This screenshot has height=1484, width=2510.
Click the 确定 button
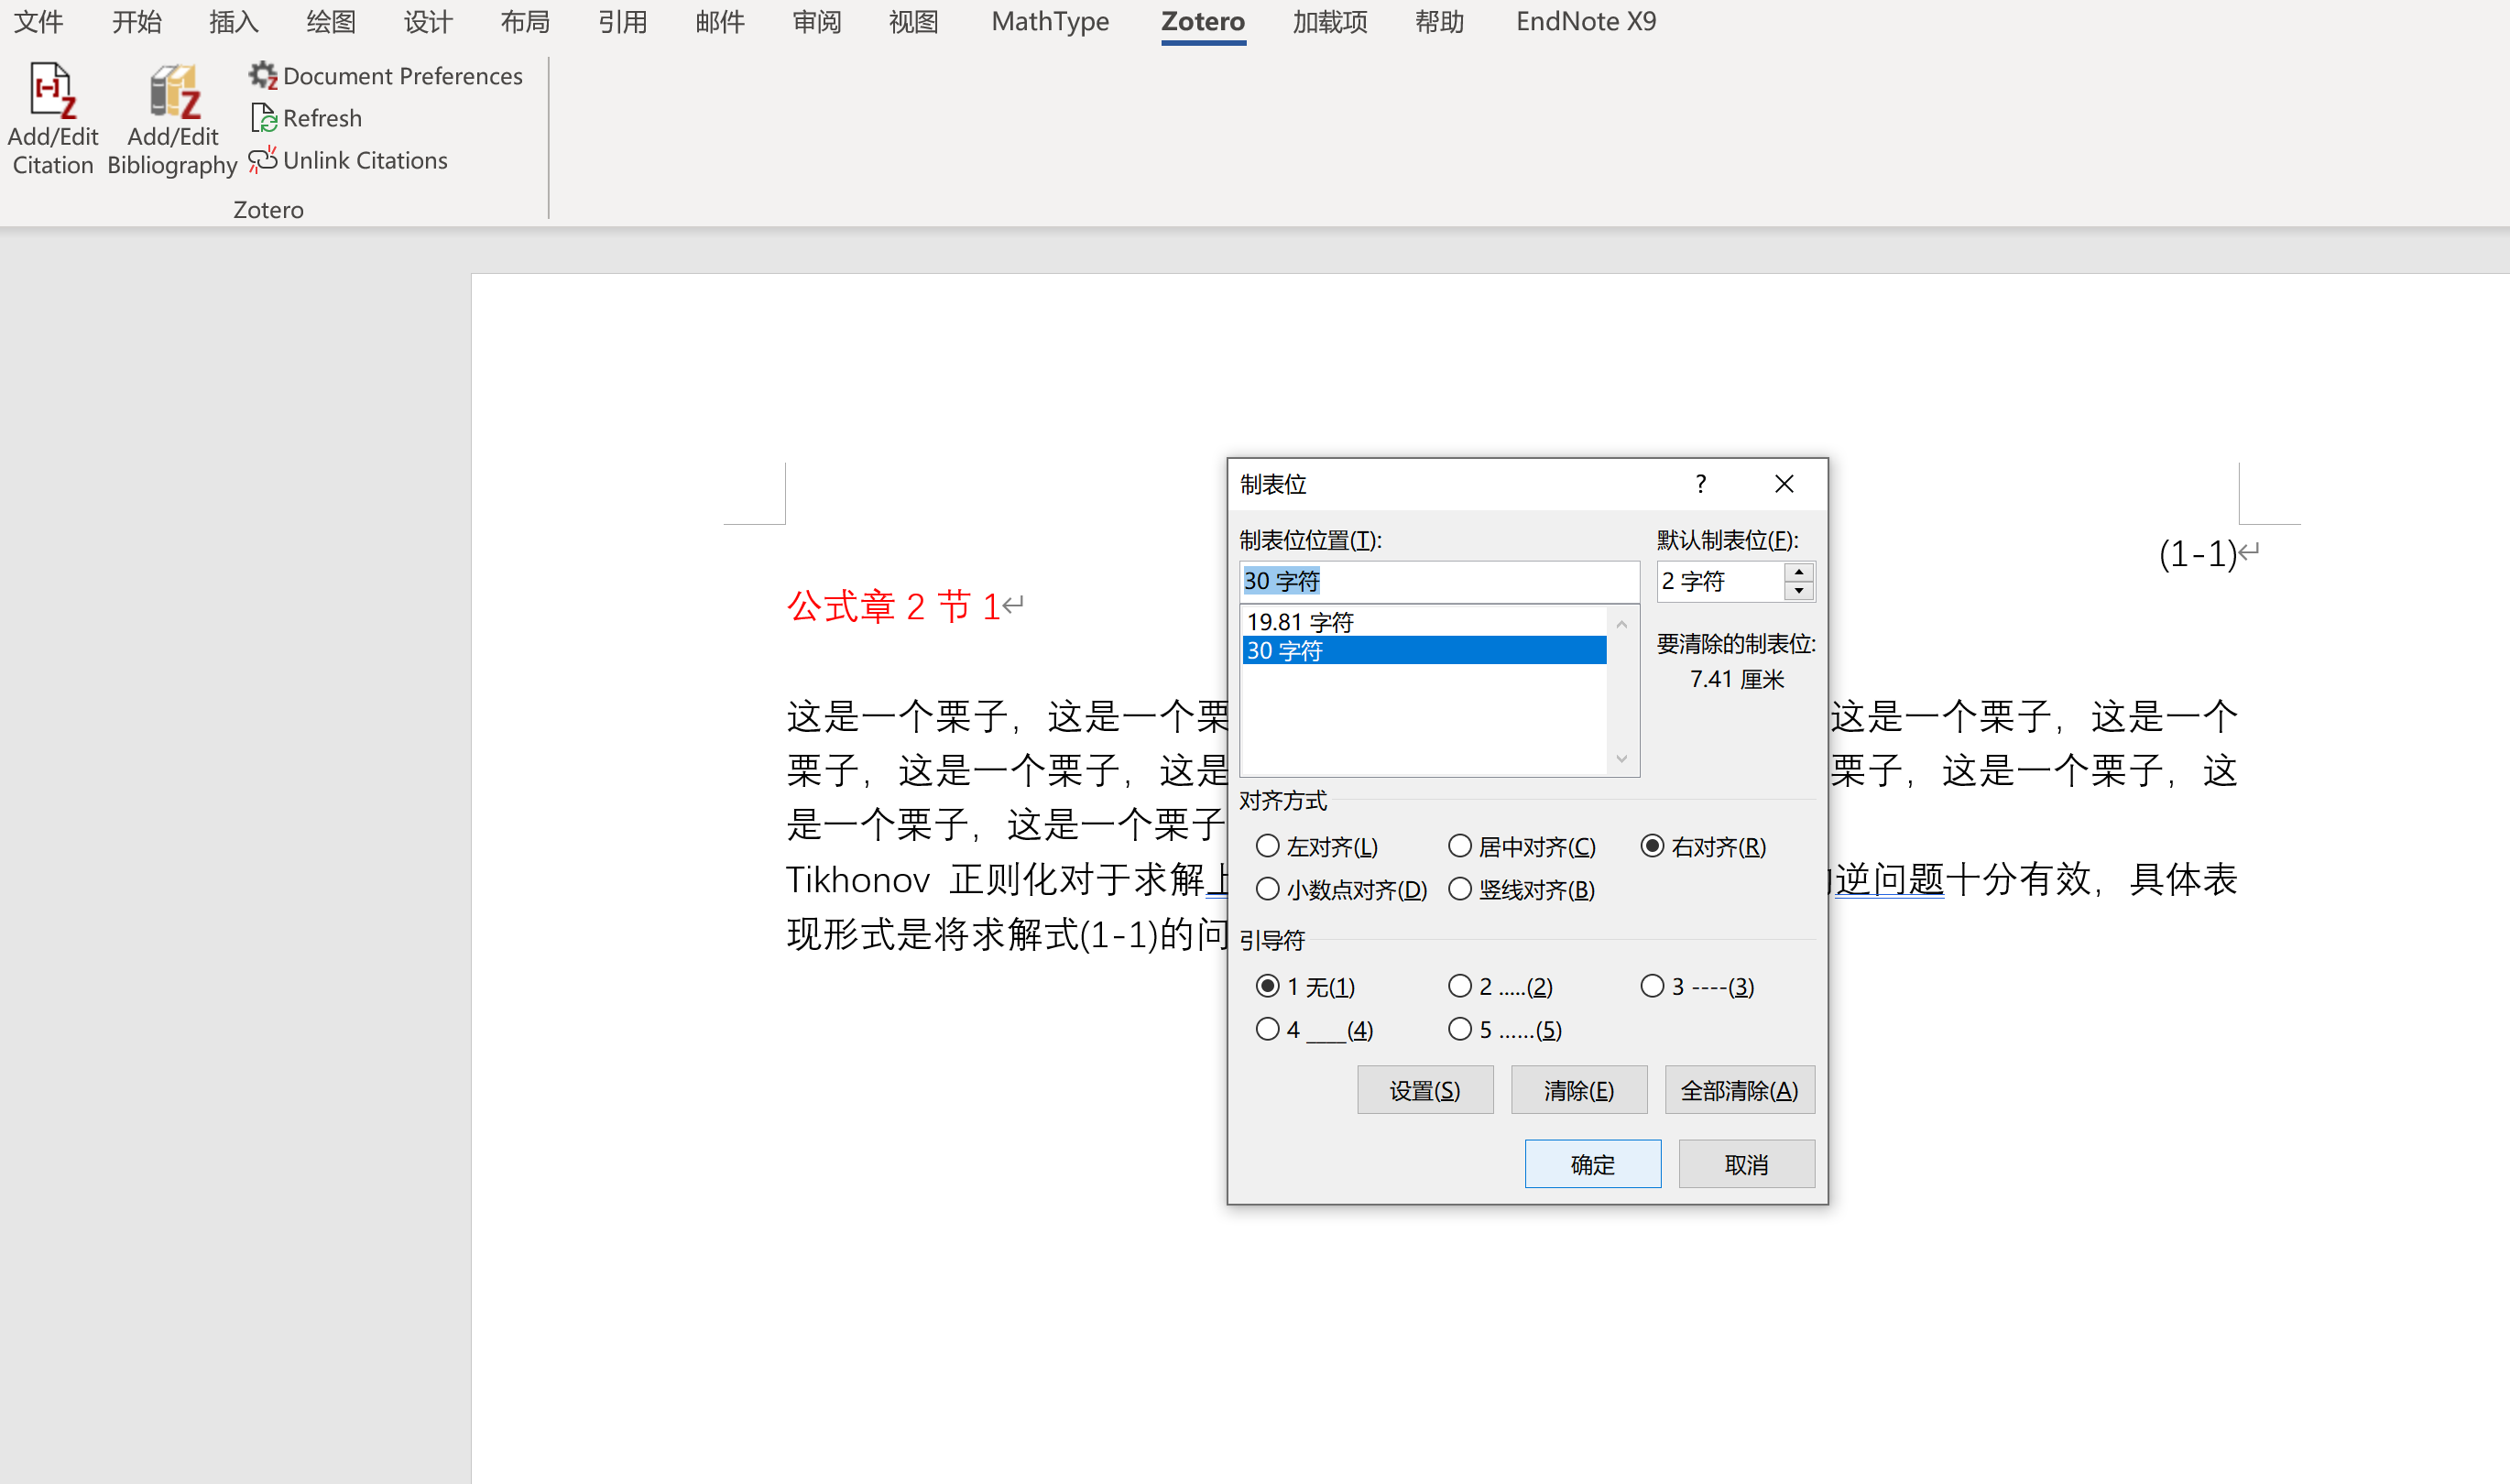[x=1592, y=1164]
